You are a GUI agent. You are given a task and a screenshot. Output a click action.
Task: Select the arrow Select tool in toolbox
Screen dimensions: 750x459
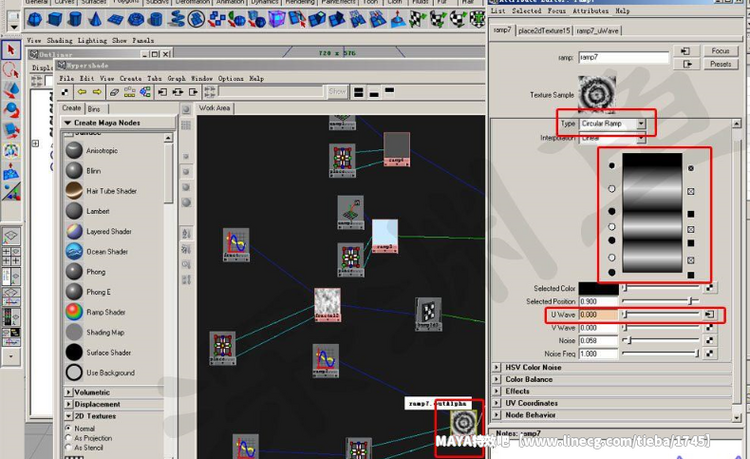coord(11,50)
